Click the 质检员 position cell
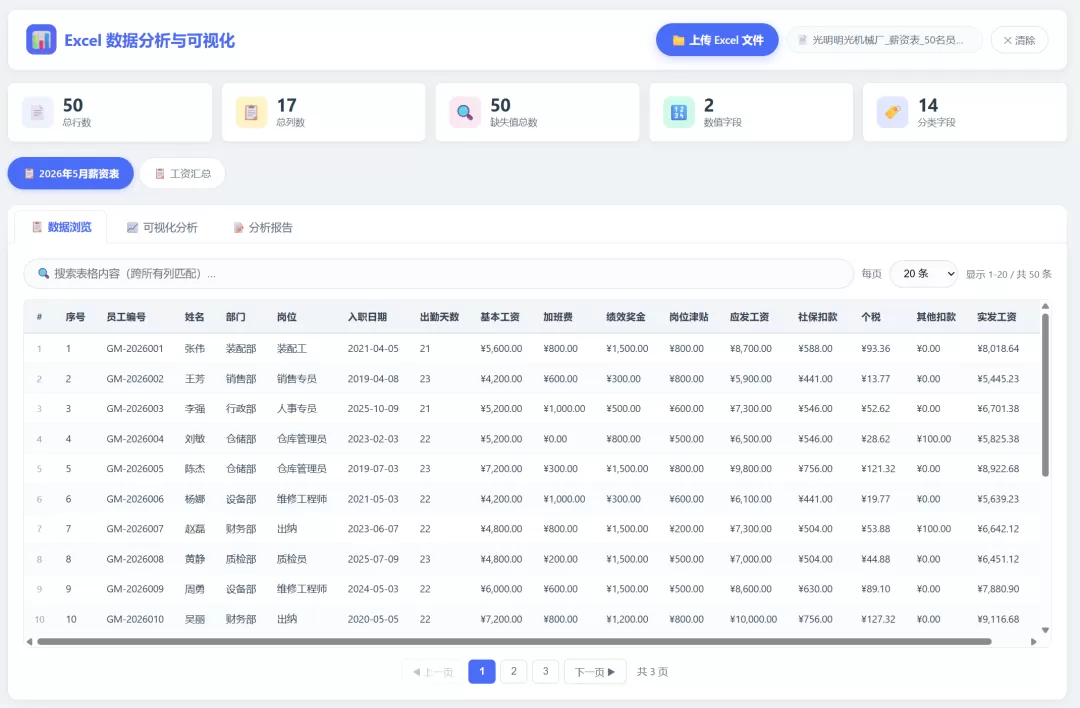1080x708 pixels. (292, 559)
